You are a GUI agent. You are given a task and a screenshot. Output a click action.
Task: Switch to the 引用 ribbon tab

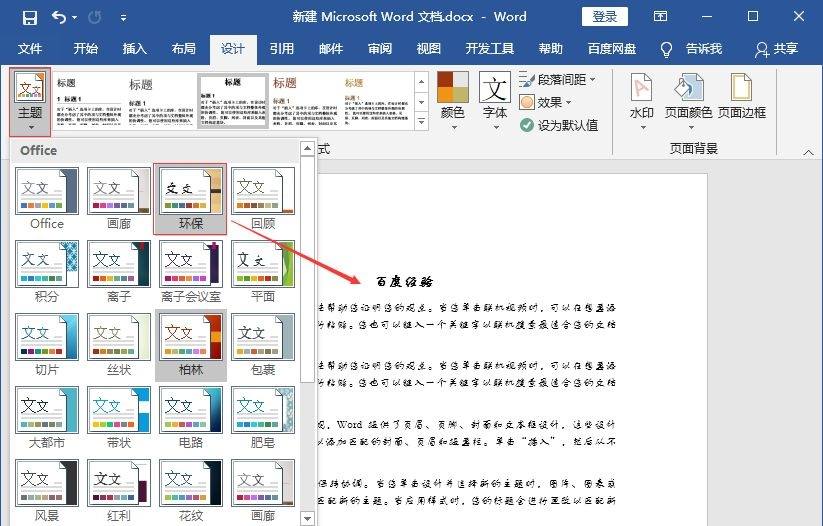coord(282,49)
